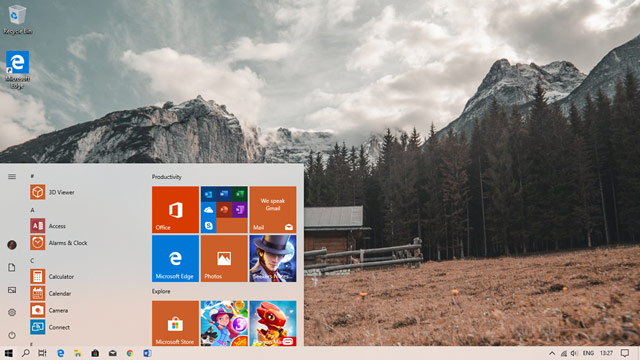Open the Power options button
This screenshot has height=360, width=640.
tap(12, 335)
